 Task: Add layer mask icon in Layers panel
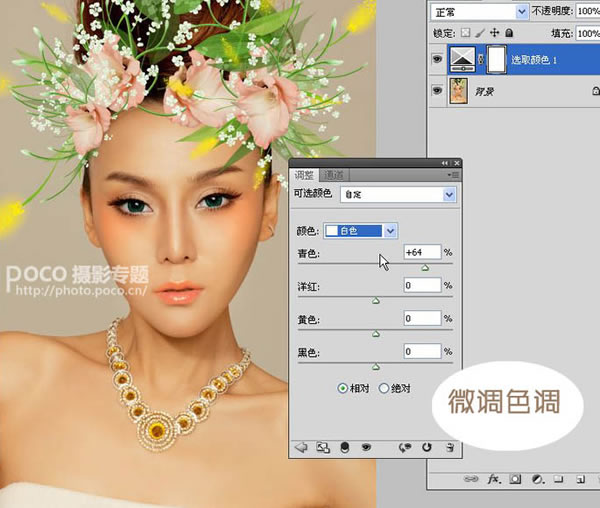(515, 479)
